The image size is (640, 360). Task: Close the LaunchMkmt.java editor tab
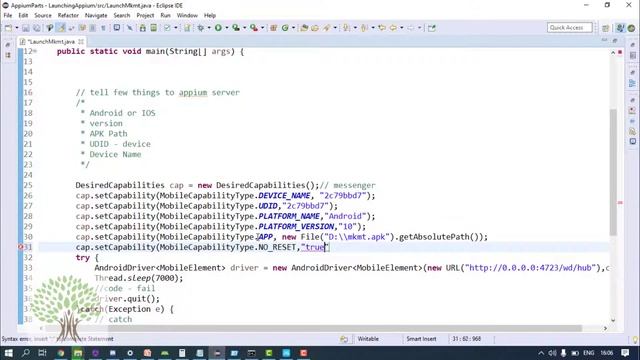pyautogui.click(x=81, y=42)
